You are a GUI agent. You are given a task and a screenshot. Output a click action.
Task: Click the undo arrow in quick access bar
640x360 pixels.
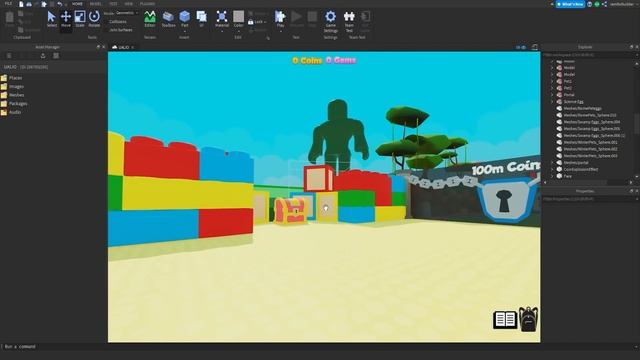pyautogui.click(x=60, y=4)
